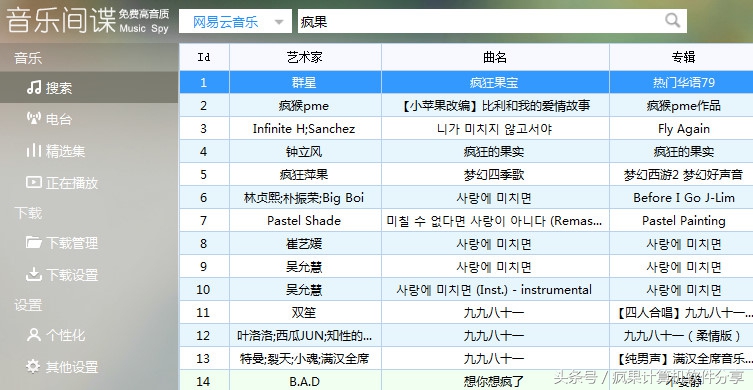
Task: Click album 梦幻西游2 梦幻好声音
Action: 683,174
